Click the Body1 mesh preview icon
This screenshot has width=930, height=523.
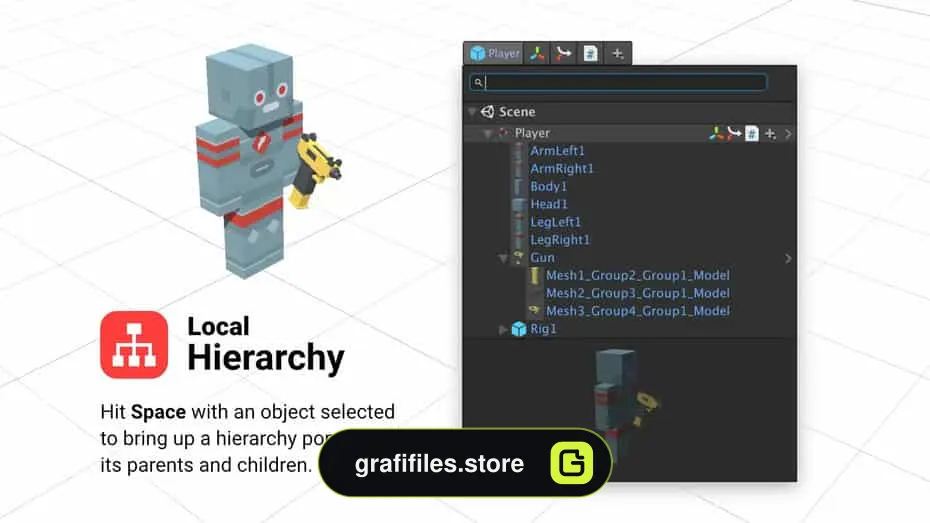pos(519,186)
